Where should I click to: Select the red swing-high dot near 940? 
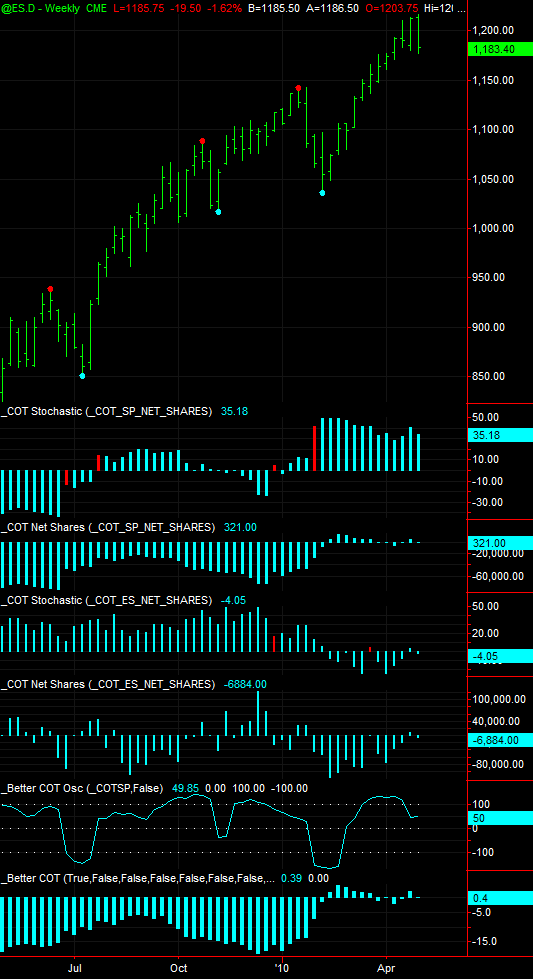click(51, 289)
